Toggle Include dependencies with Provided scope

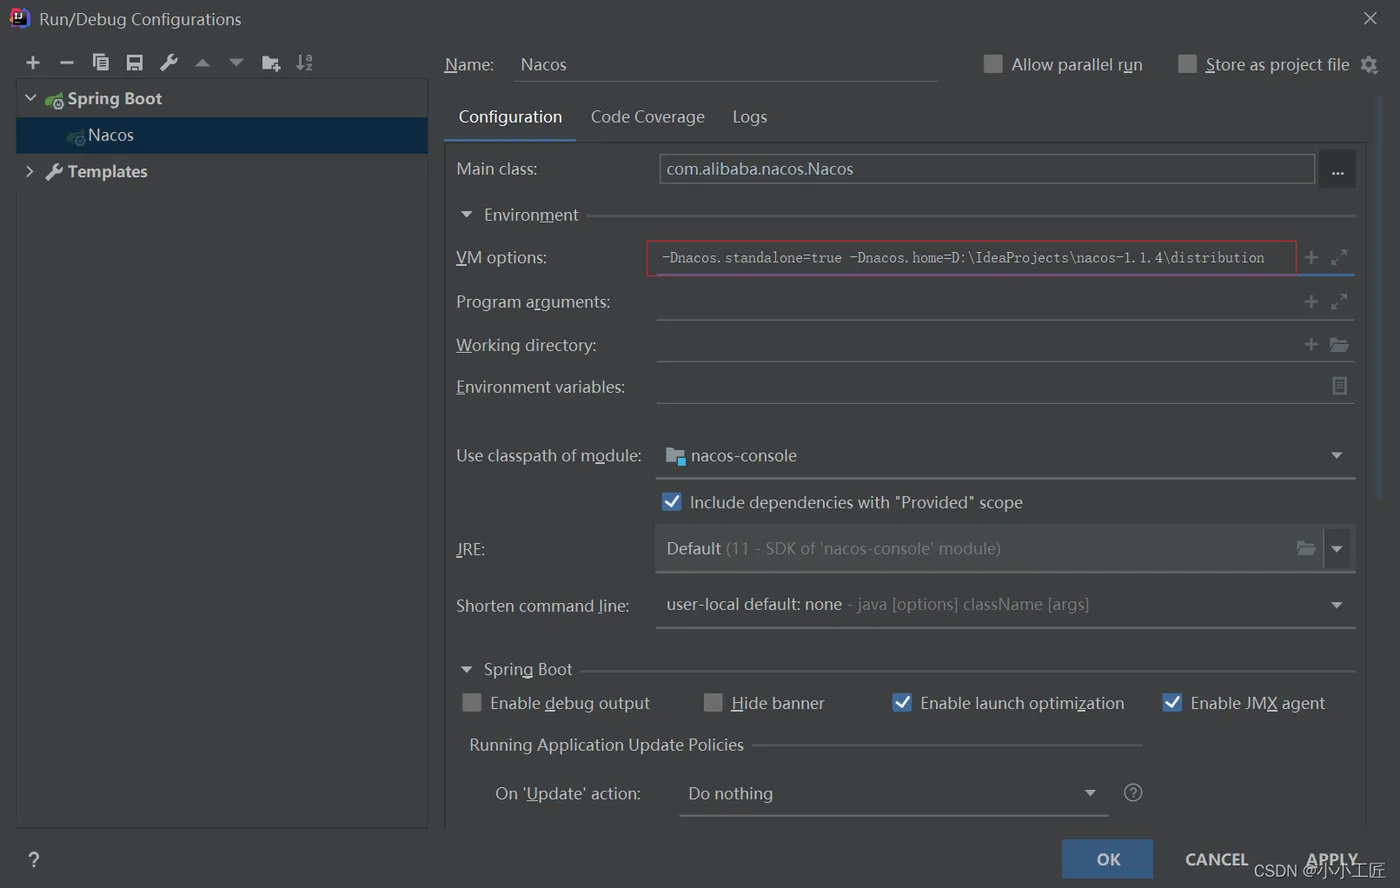672,502
